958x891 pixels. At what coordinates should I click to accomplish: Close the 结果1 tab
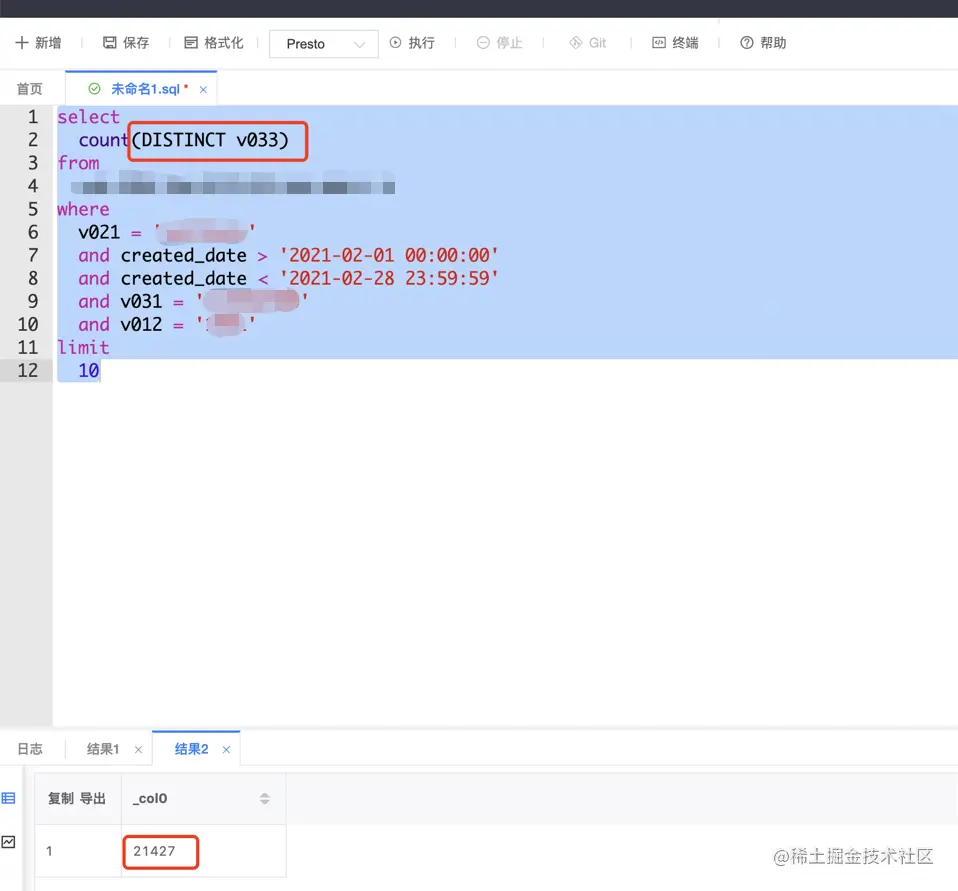point(138,748)
